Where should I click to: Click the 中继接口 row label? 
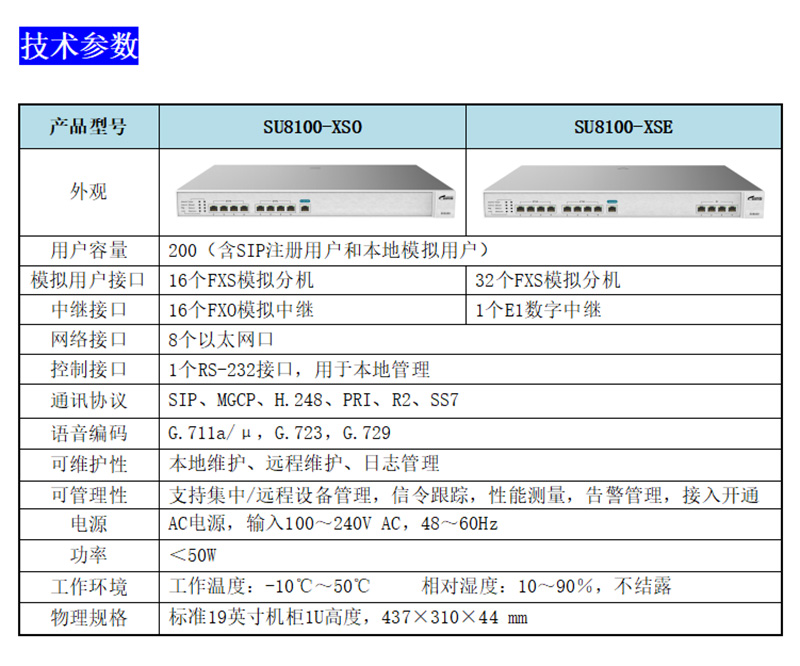click(x=89, y=310)
